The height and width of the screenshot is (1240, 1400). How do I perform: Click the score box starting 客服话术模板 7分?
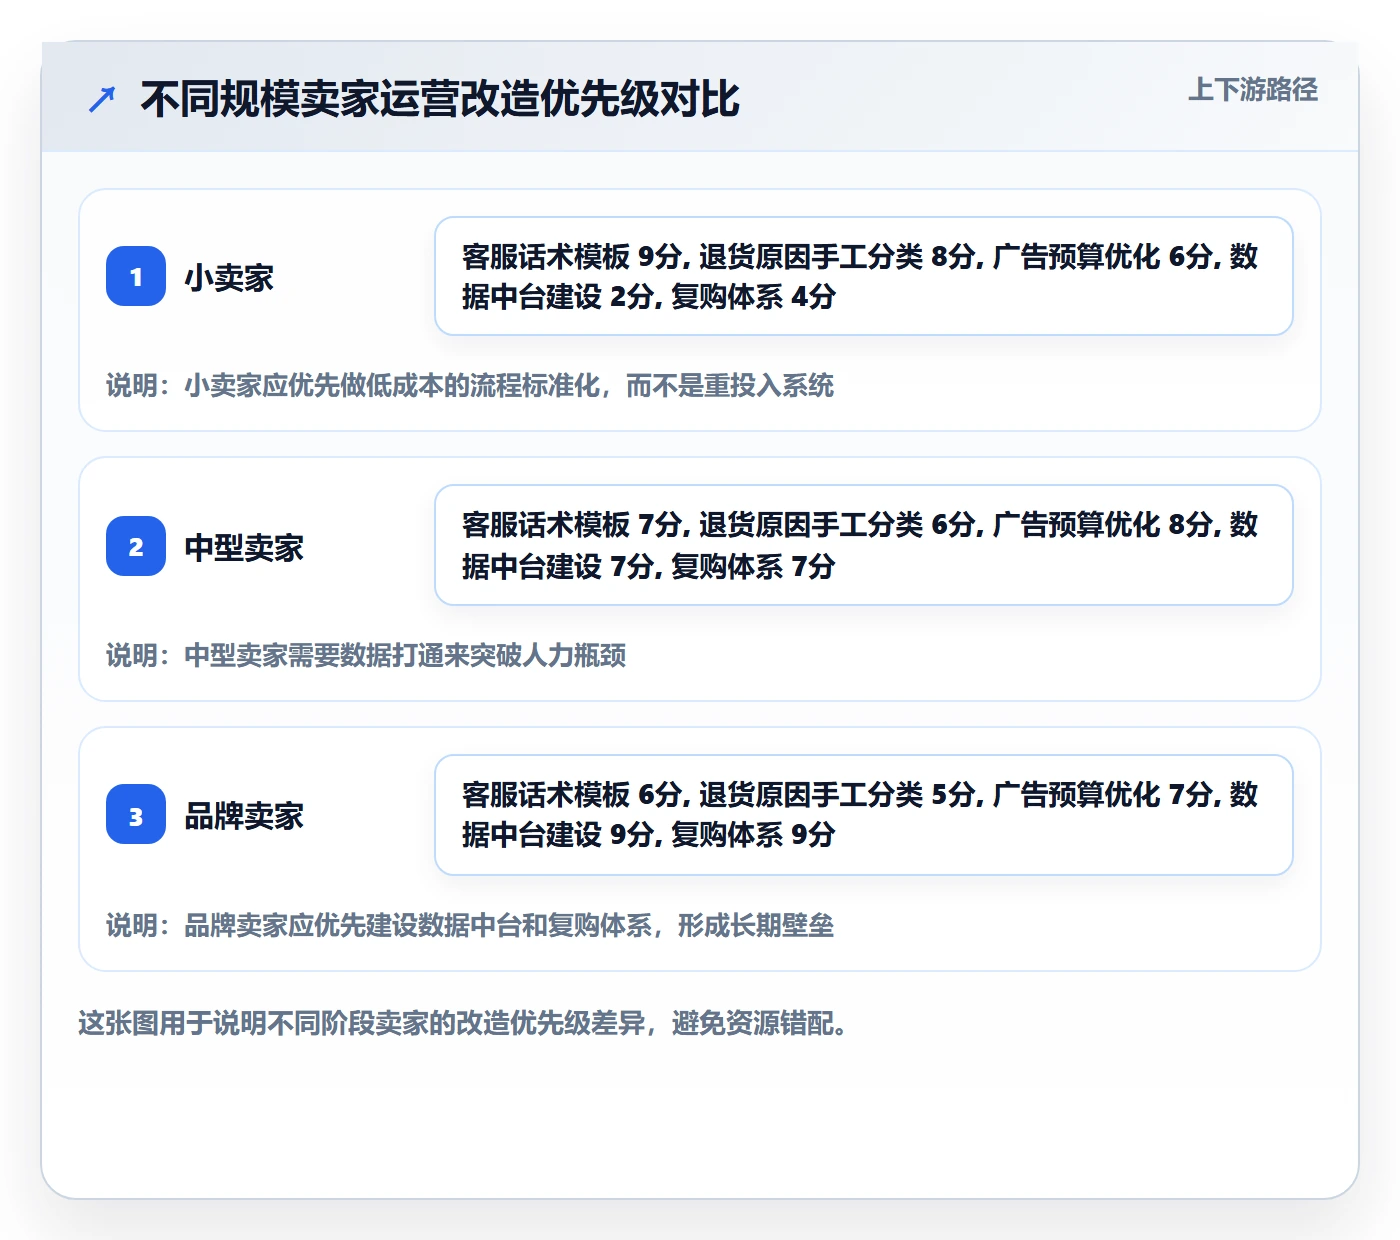(864, 545)
